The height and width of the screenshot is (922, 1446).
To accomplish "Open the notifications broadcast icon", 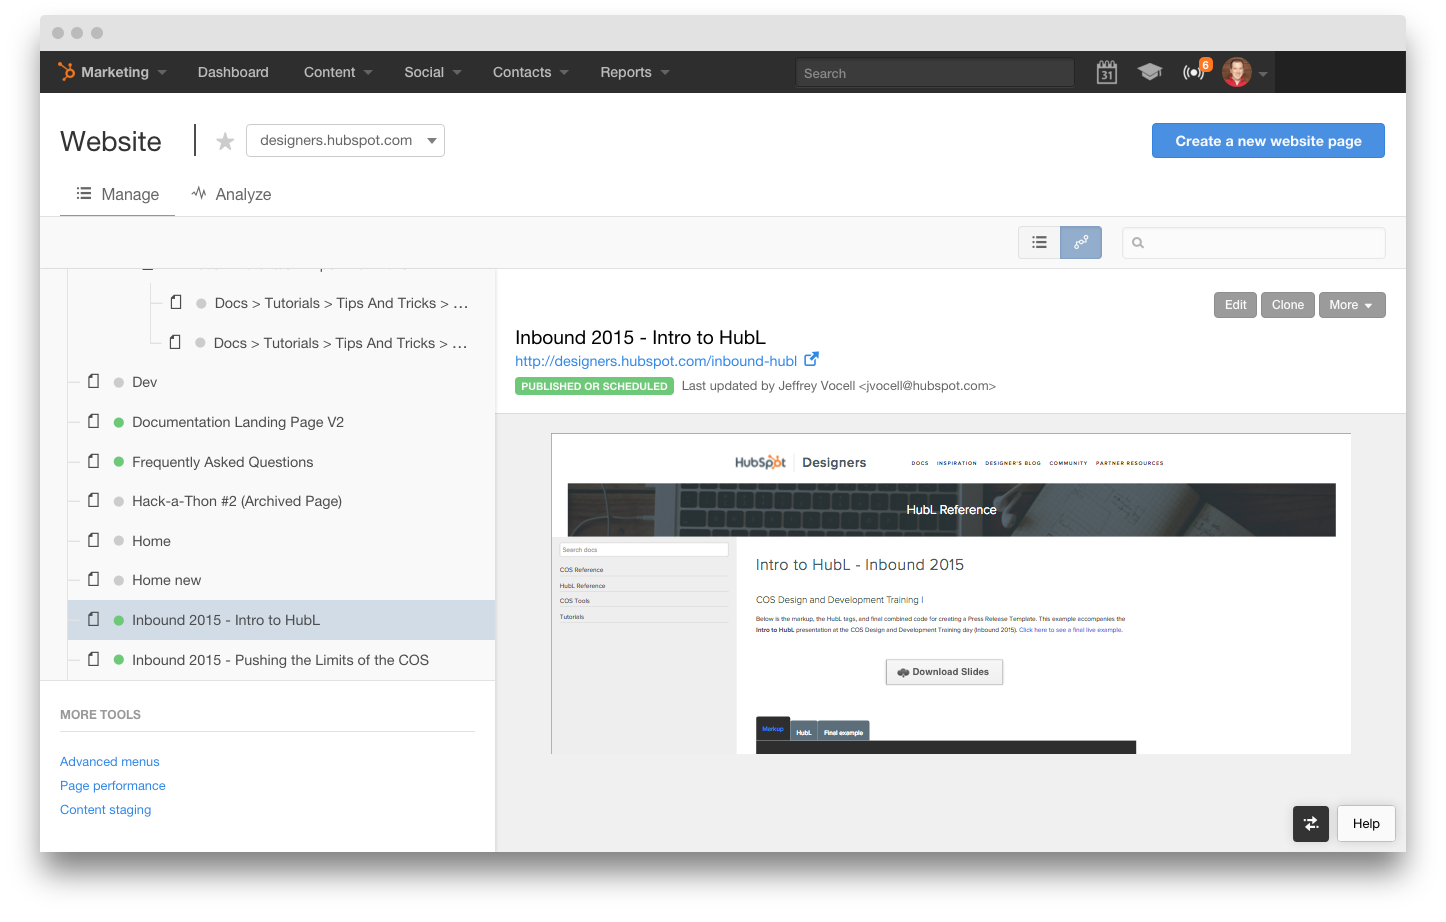I will pyautogui.click(x=1193, y=72).
